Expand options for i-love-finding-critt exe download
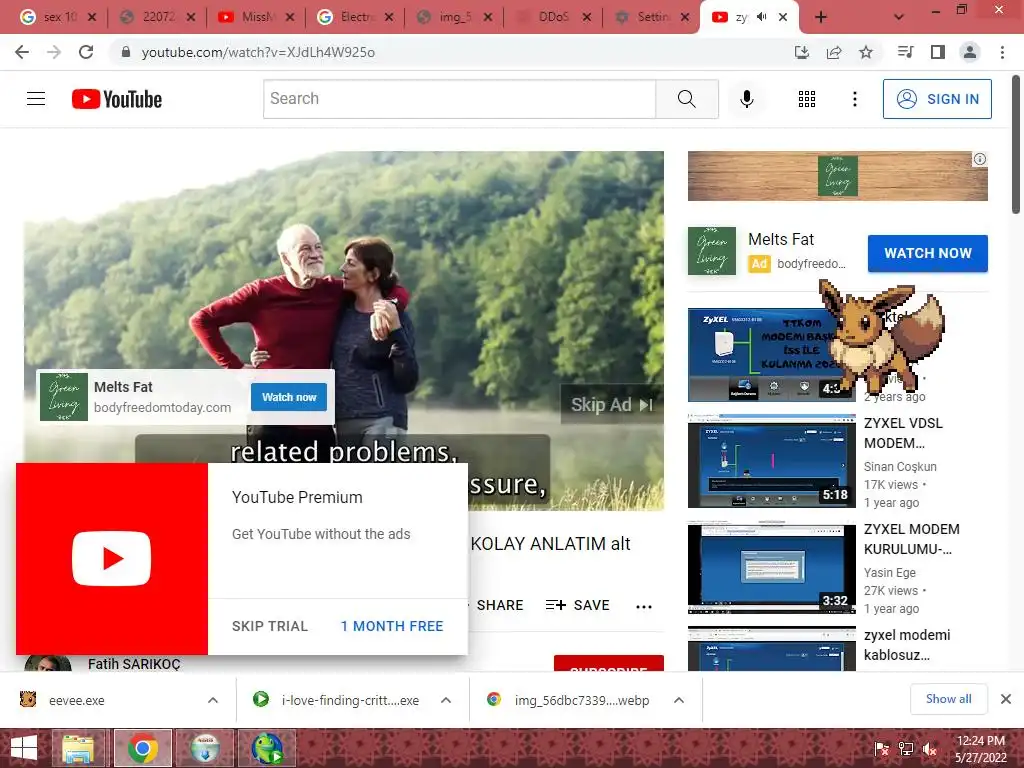 [446, 700]
